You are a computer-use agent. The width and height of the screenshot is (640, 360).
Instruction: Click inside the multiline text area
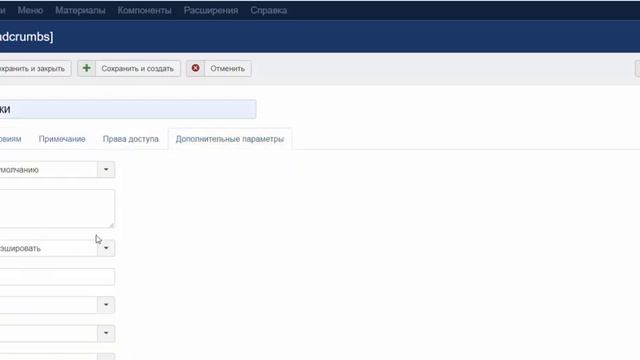57,209
